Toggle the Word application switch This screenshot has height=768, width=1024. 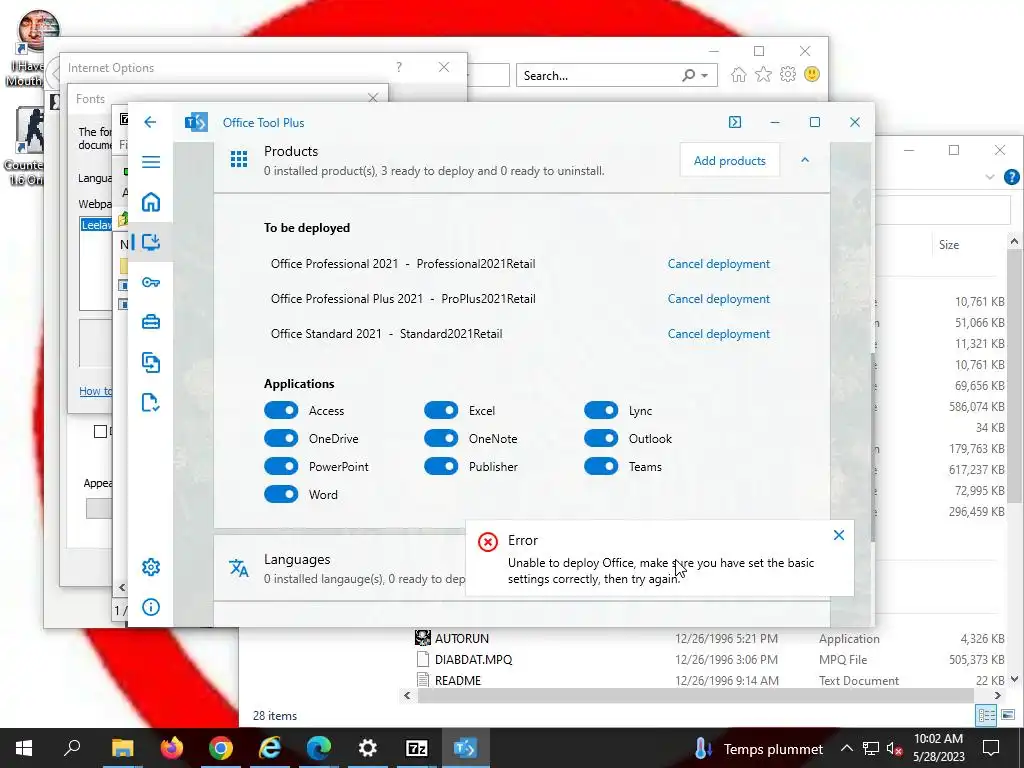[281, 494]
